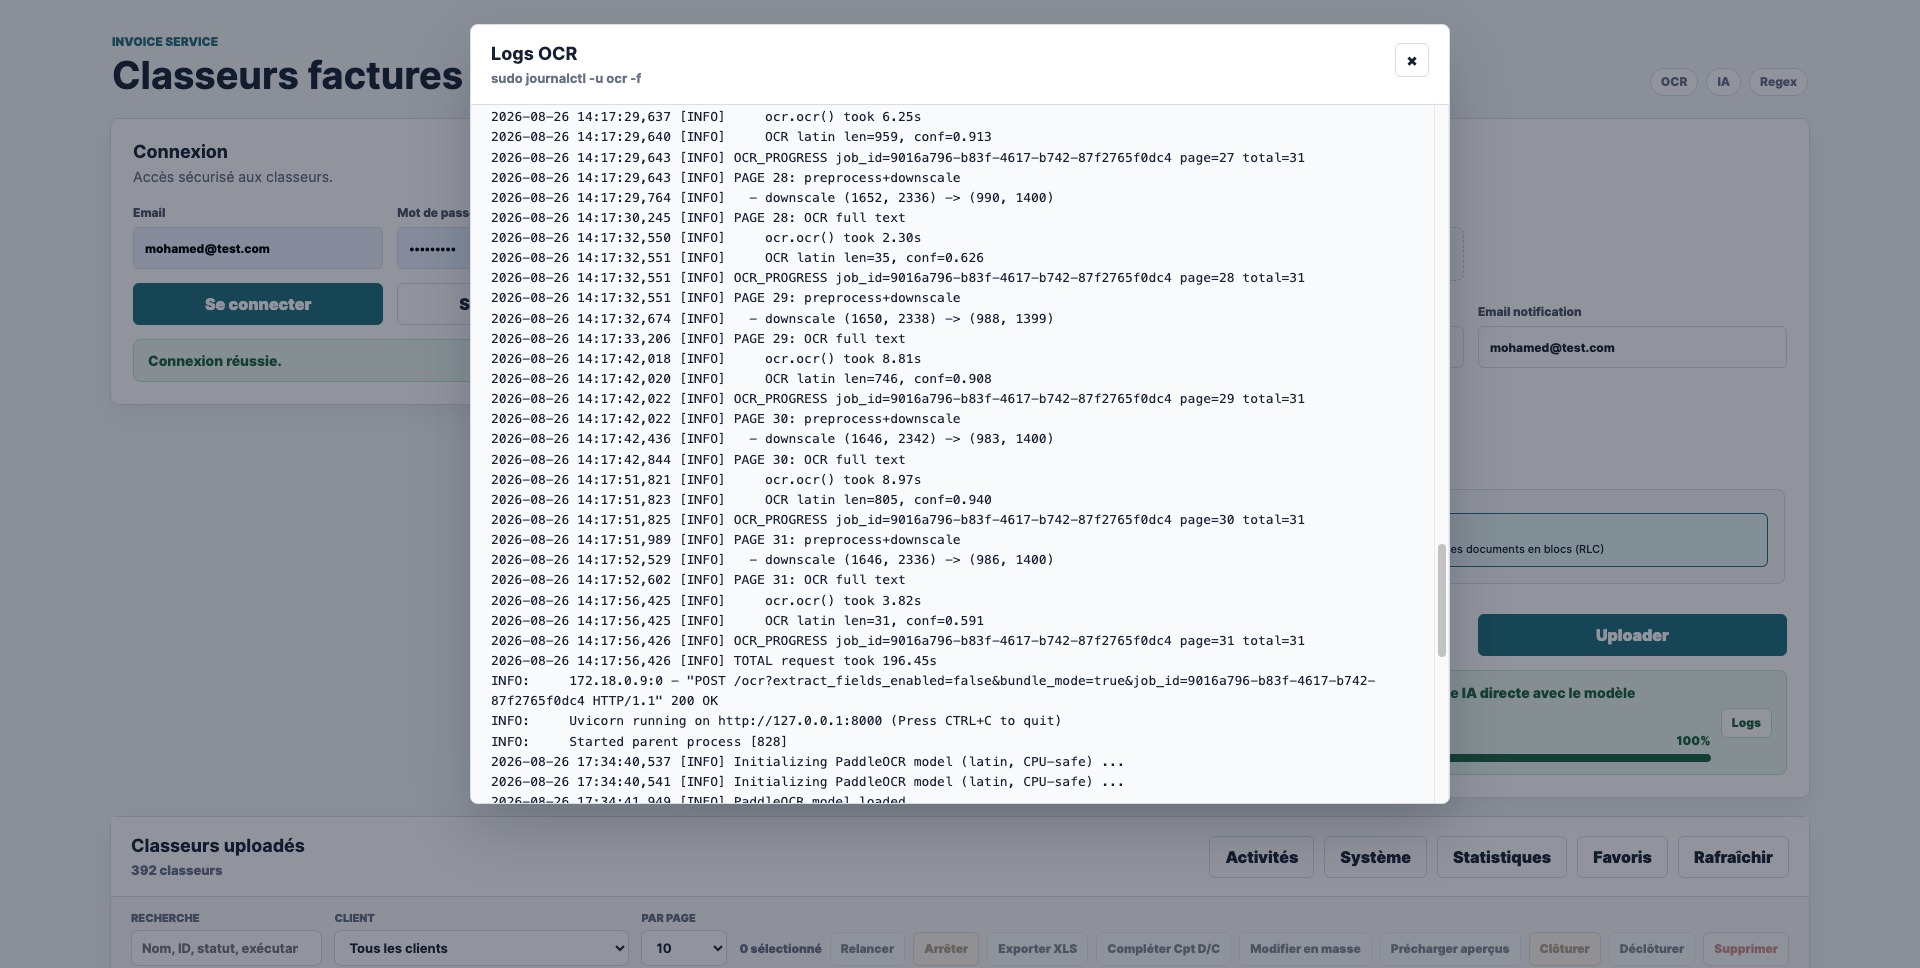
Task: Select the Regex pill in the header
Action: click(1778, 82)
